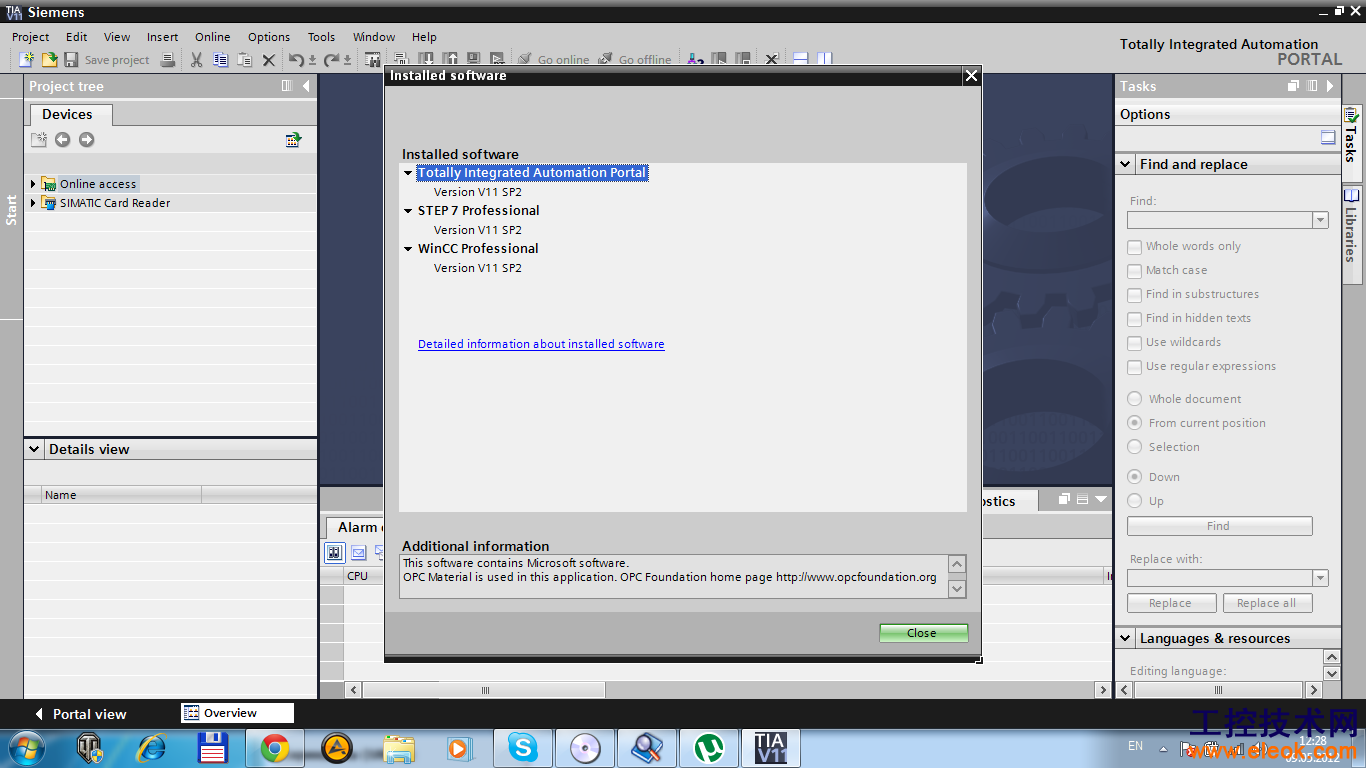Open the Tools menu
The image size is (1366, 768).
coord(322,37)
